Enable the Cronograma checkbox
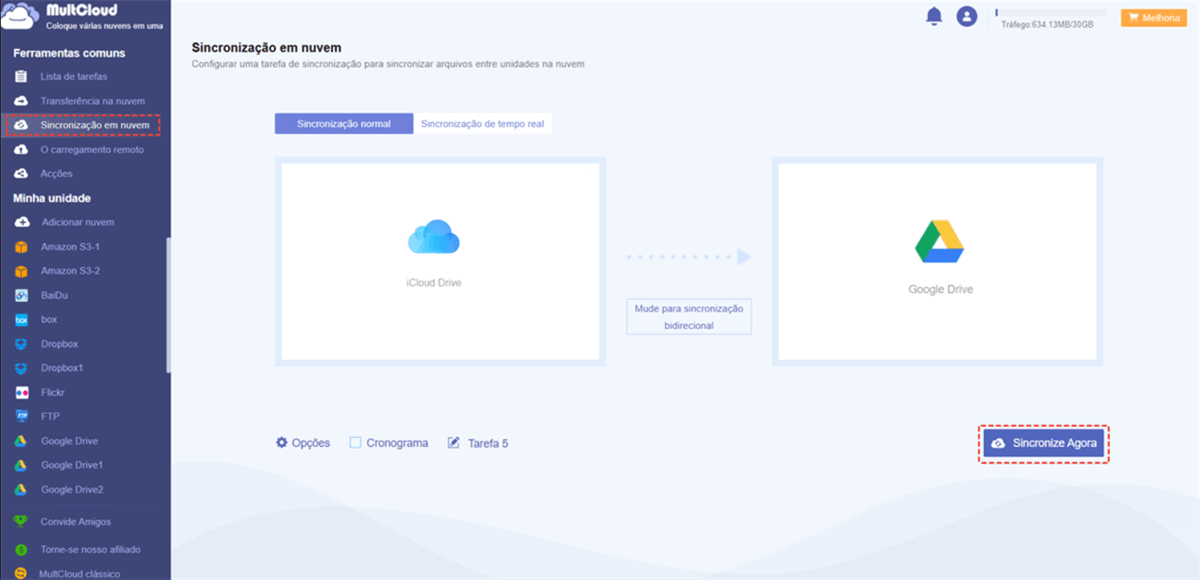This screenshot has width=1200, height=580. (x=355, y=442)
